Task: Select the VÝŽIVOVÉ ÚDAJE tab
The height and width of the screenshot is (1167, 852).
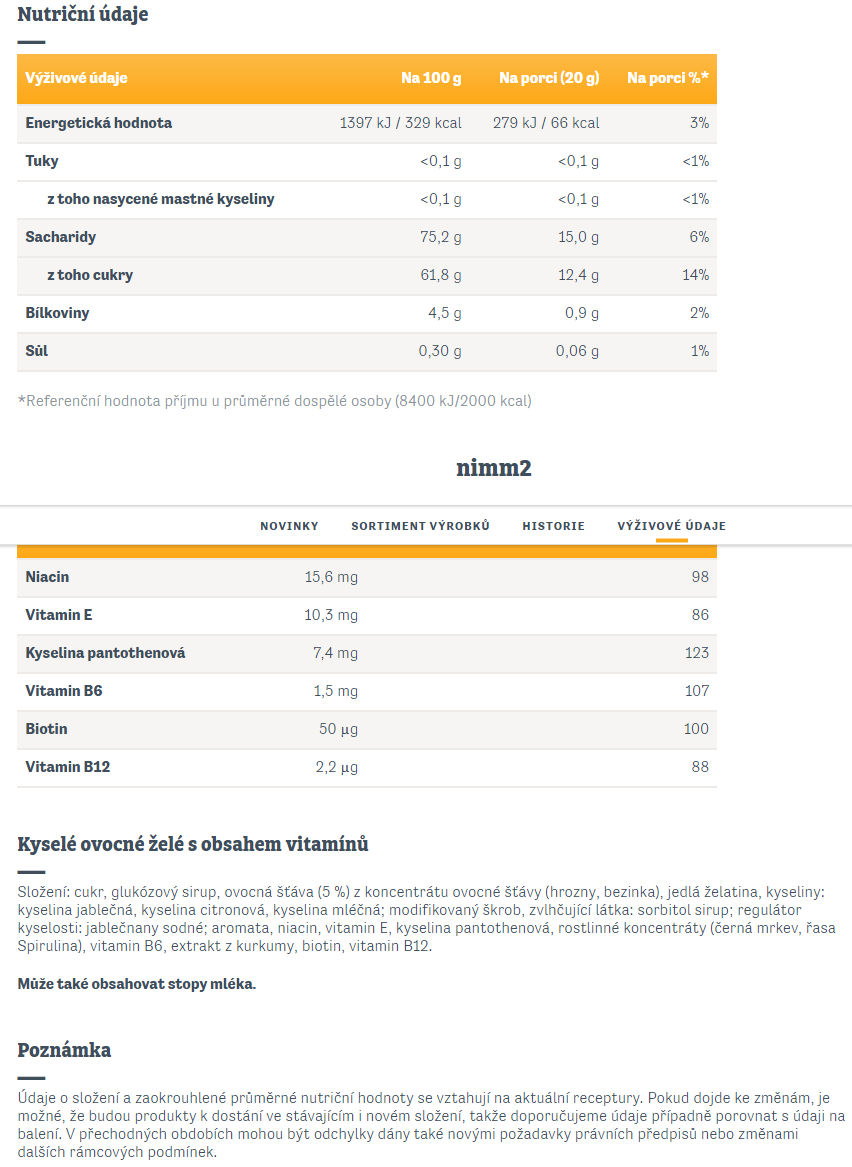Action: (x=671, y=526)
